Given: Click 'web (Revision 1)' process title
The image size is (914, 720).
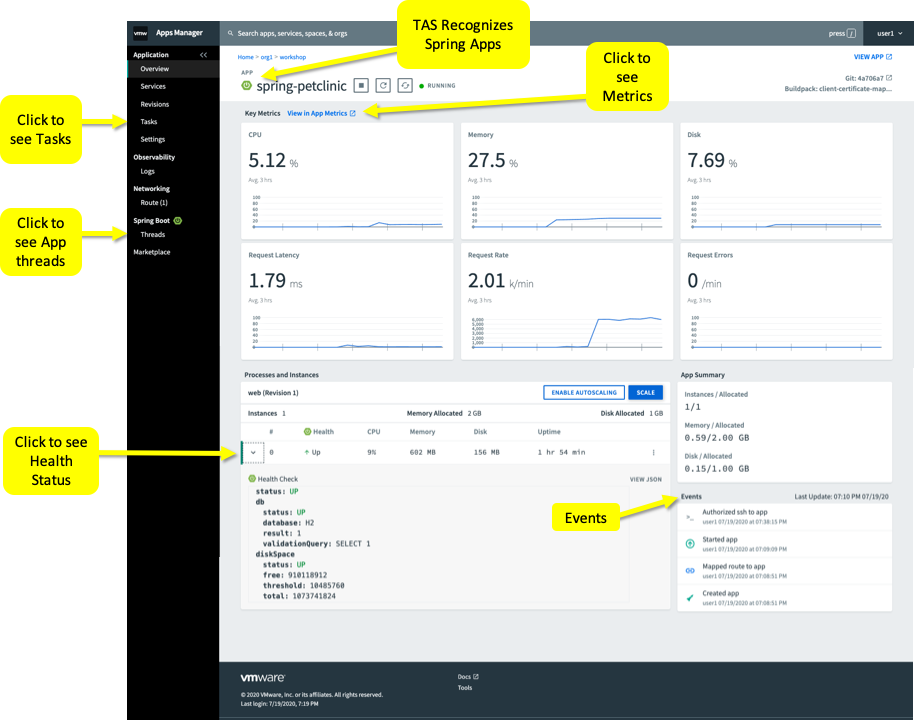Looking at the screenshot, I should tap(273, 393).
